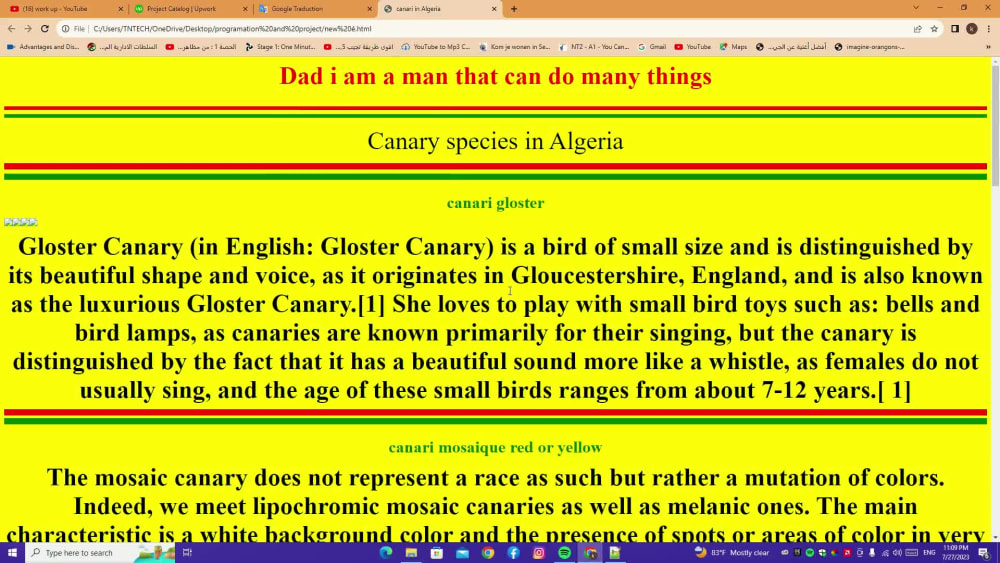
Task: Show more bookmarks via the overflow chevron
Action: coord(989,47)
